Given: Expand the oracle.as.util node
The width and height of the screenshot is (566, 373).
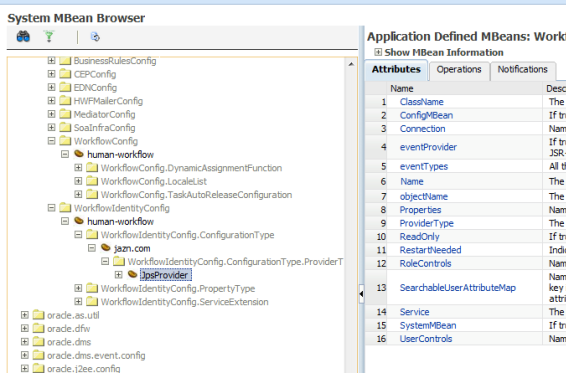Looking at the screenshot, I should 25,315.
